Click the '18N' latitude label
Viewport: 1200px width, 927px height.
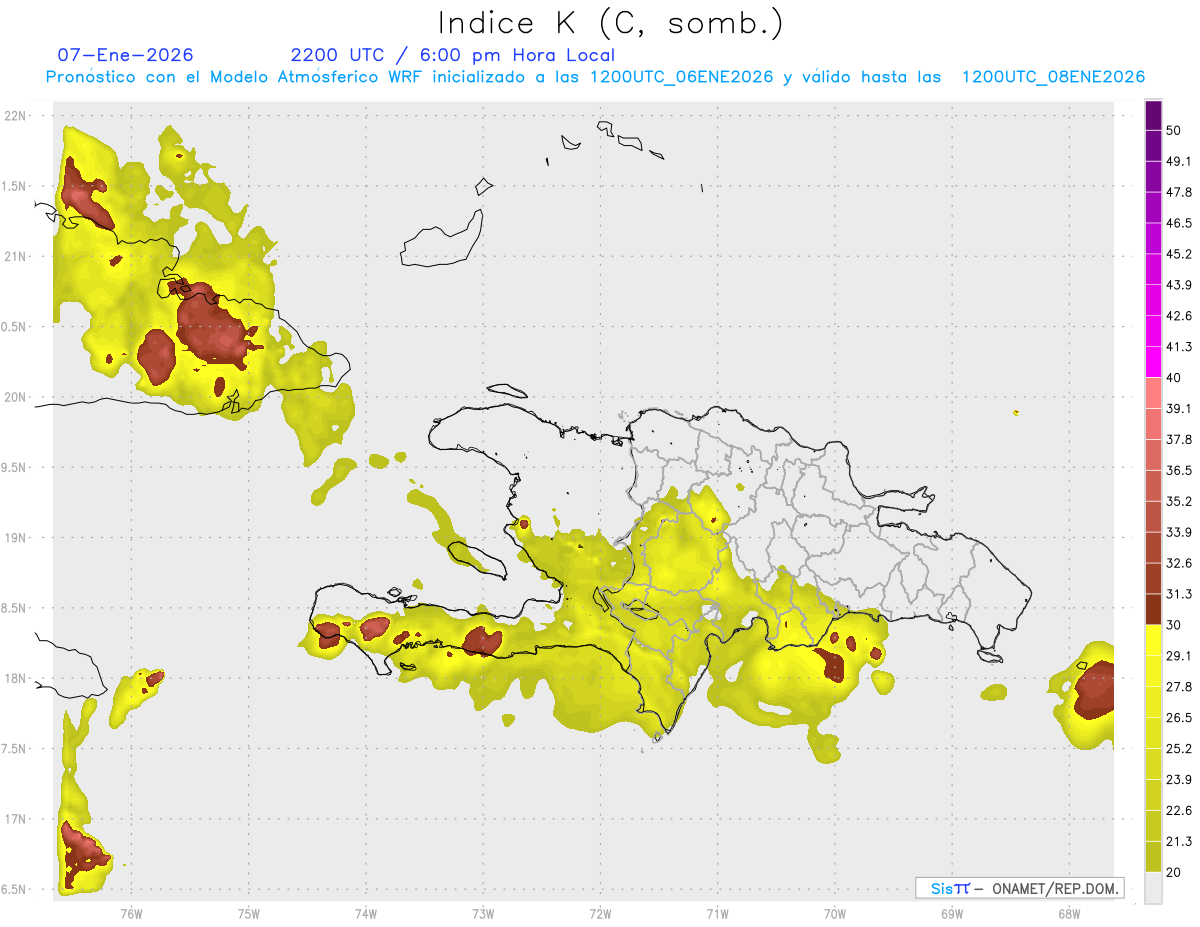tap(16, 678)
